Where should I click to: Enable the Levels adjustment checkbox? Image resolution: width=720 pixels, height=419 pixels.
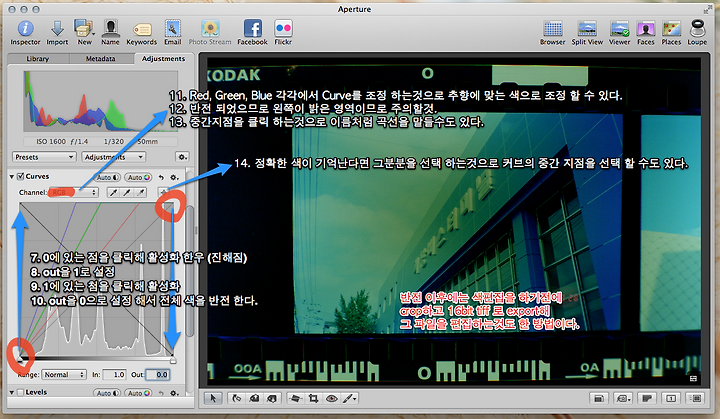click(20, 392)
